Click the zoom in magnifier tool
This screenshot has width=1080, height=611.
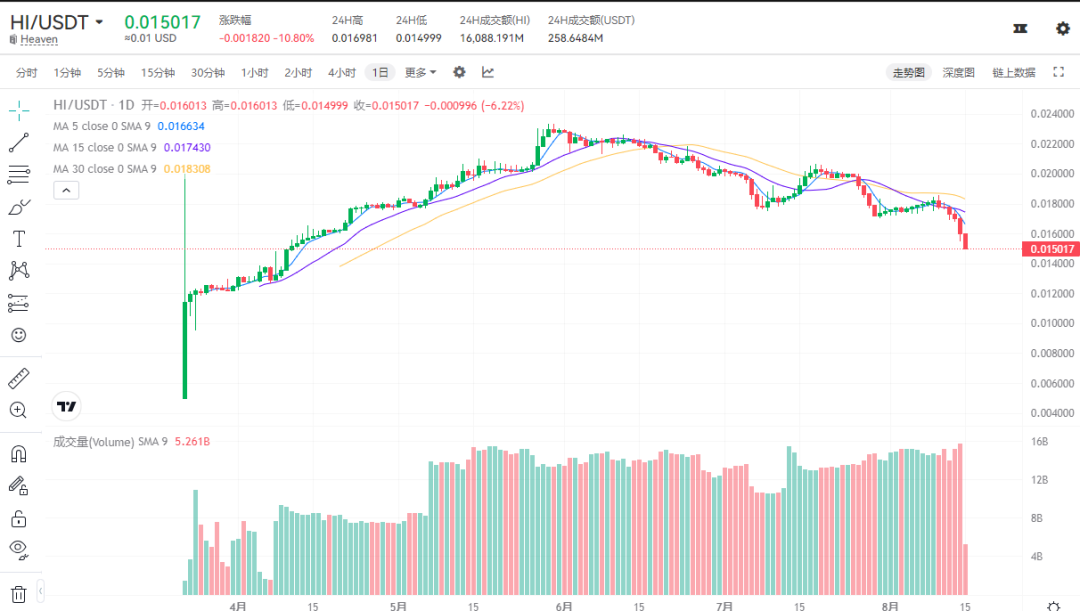[18, 410]
